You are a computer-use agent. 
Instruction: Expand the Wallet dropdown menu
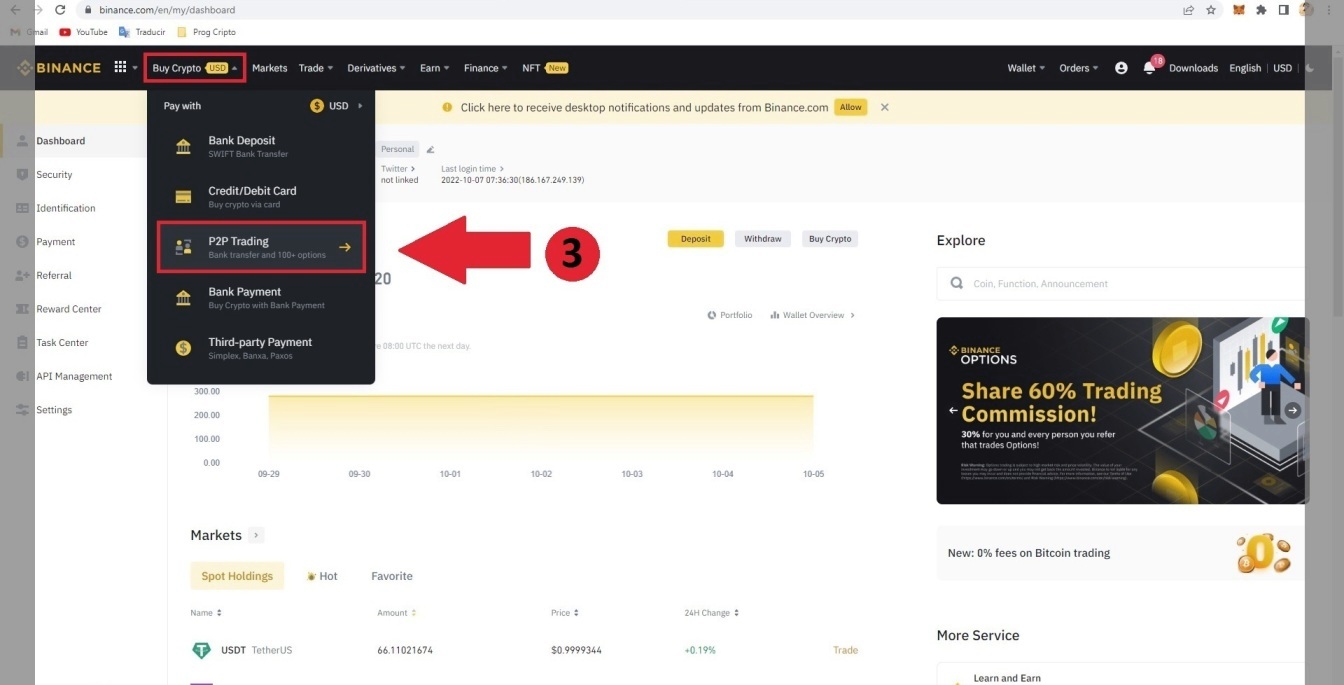tap(1026, 68)
